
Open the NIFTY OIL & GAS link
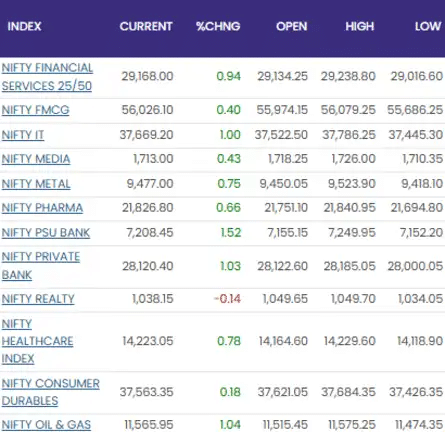click(x=46, y=425)
